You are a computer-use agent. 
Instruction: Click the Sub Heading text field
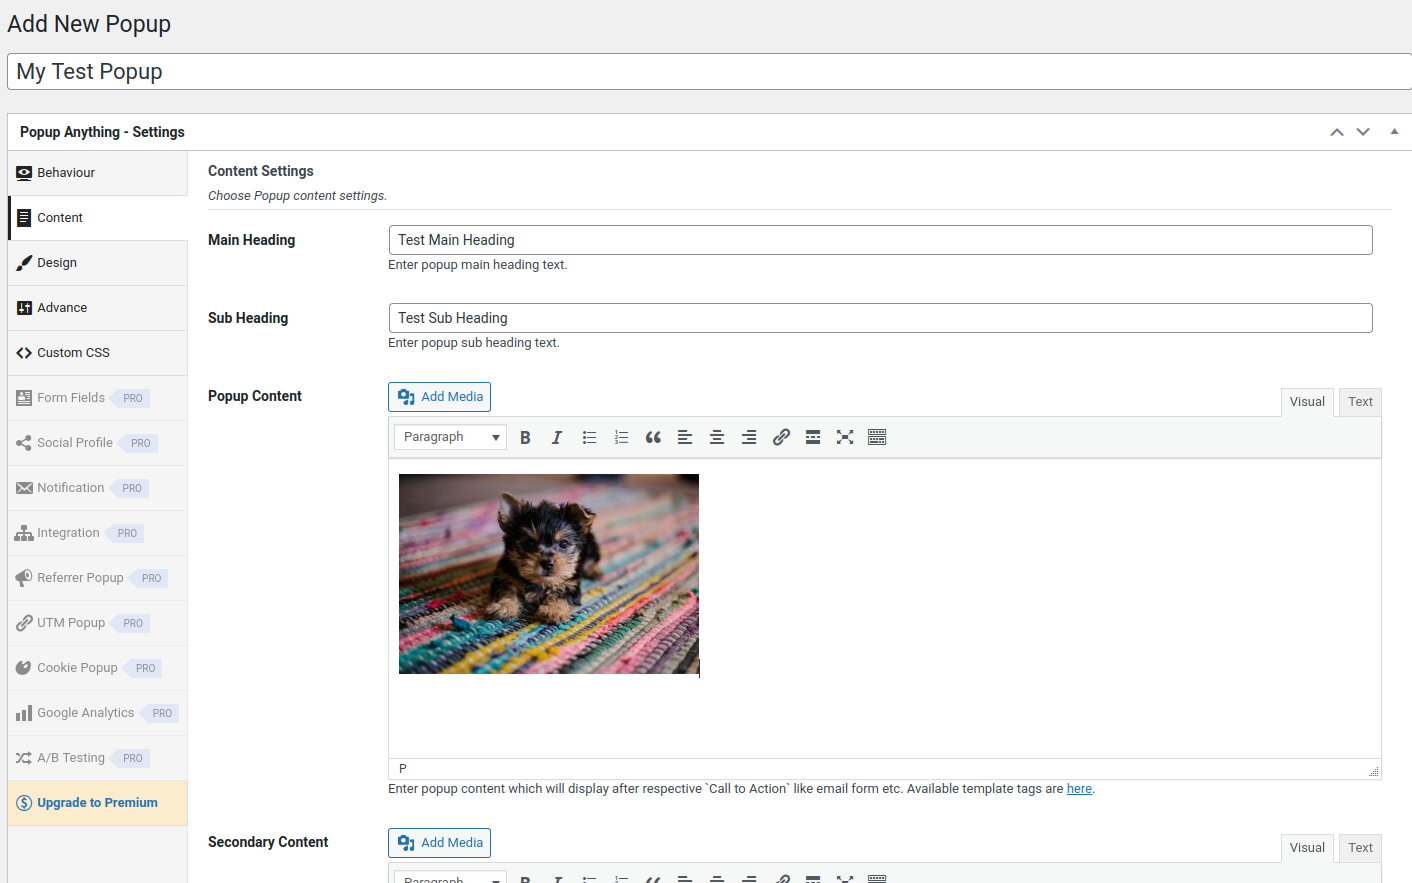tap(880, 318)
